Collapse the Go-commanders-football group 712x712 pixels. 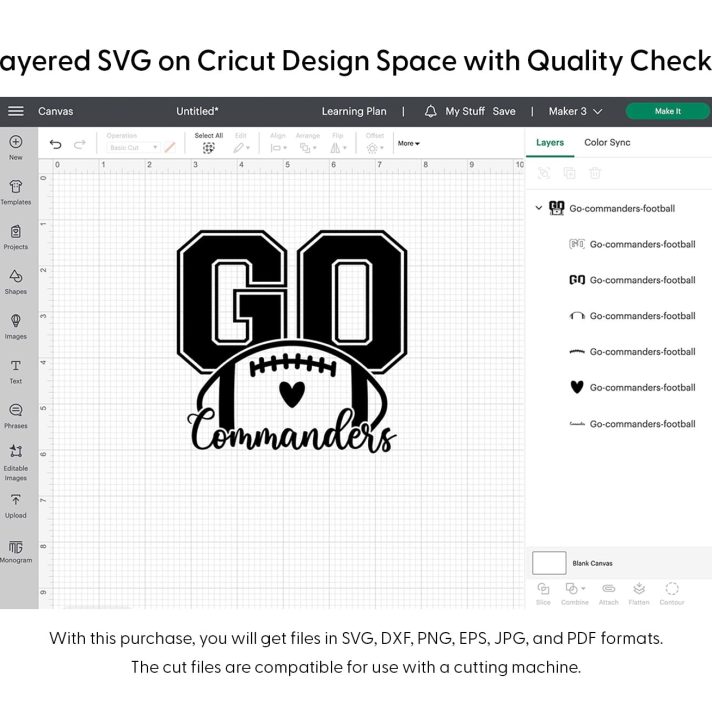[x=539, y=208]
